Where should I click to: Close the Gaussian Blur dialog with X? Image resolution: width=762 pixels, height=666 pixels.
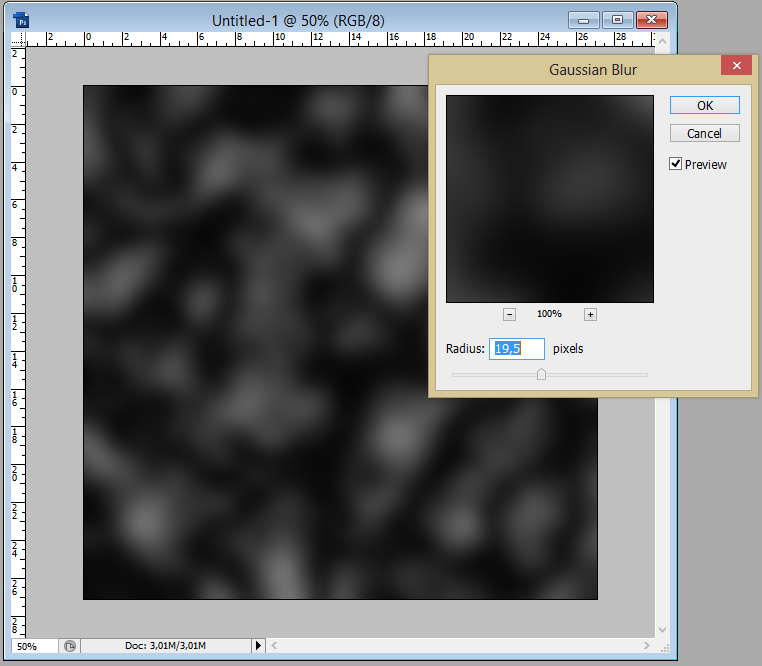pyautogui.click(x=736, y=66)
